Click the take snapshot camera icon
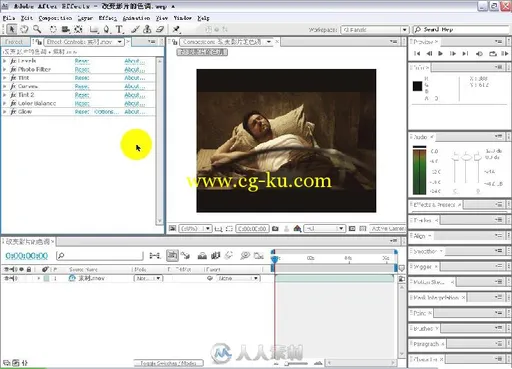Screen dimensions: 512x369 click(275, 229)
